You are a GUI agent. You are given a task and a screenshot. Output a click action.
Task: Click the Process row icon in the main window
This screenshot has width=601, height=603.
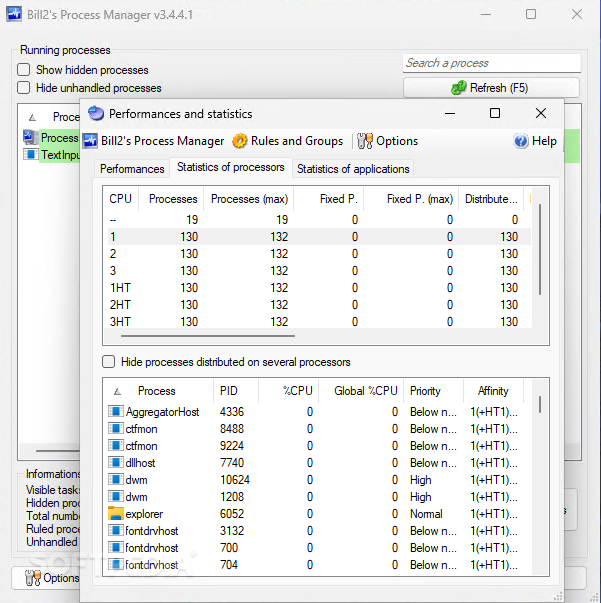click(x=30, y=137)
